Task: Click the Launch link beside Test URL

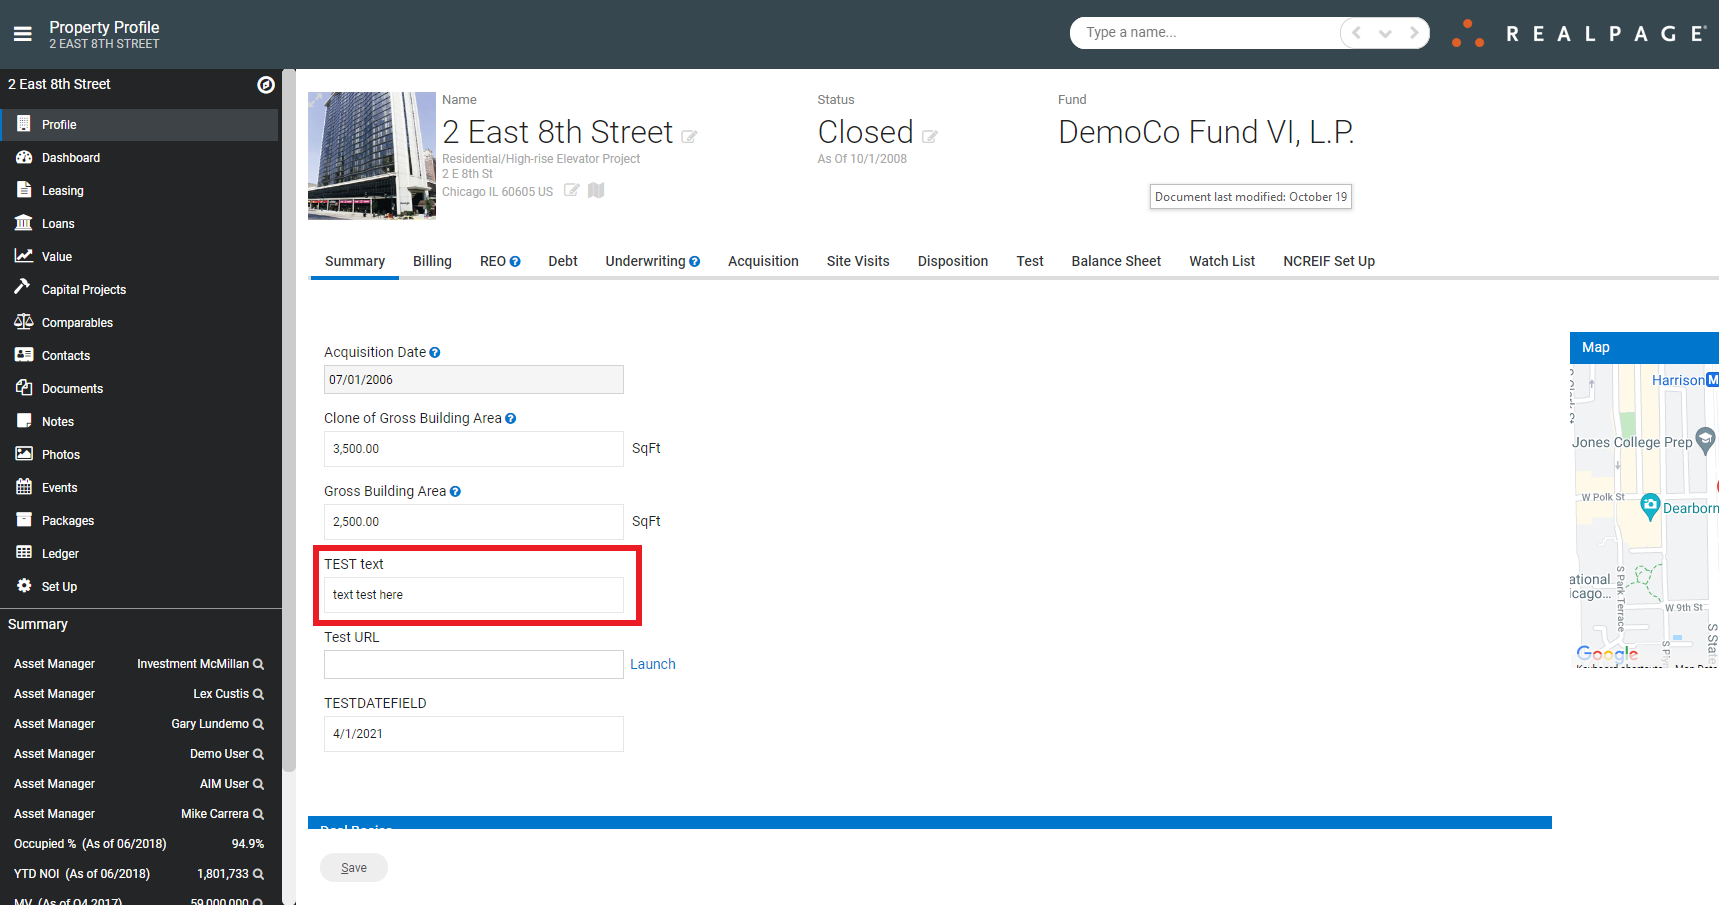Action: pos(652,664)
